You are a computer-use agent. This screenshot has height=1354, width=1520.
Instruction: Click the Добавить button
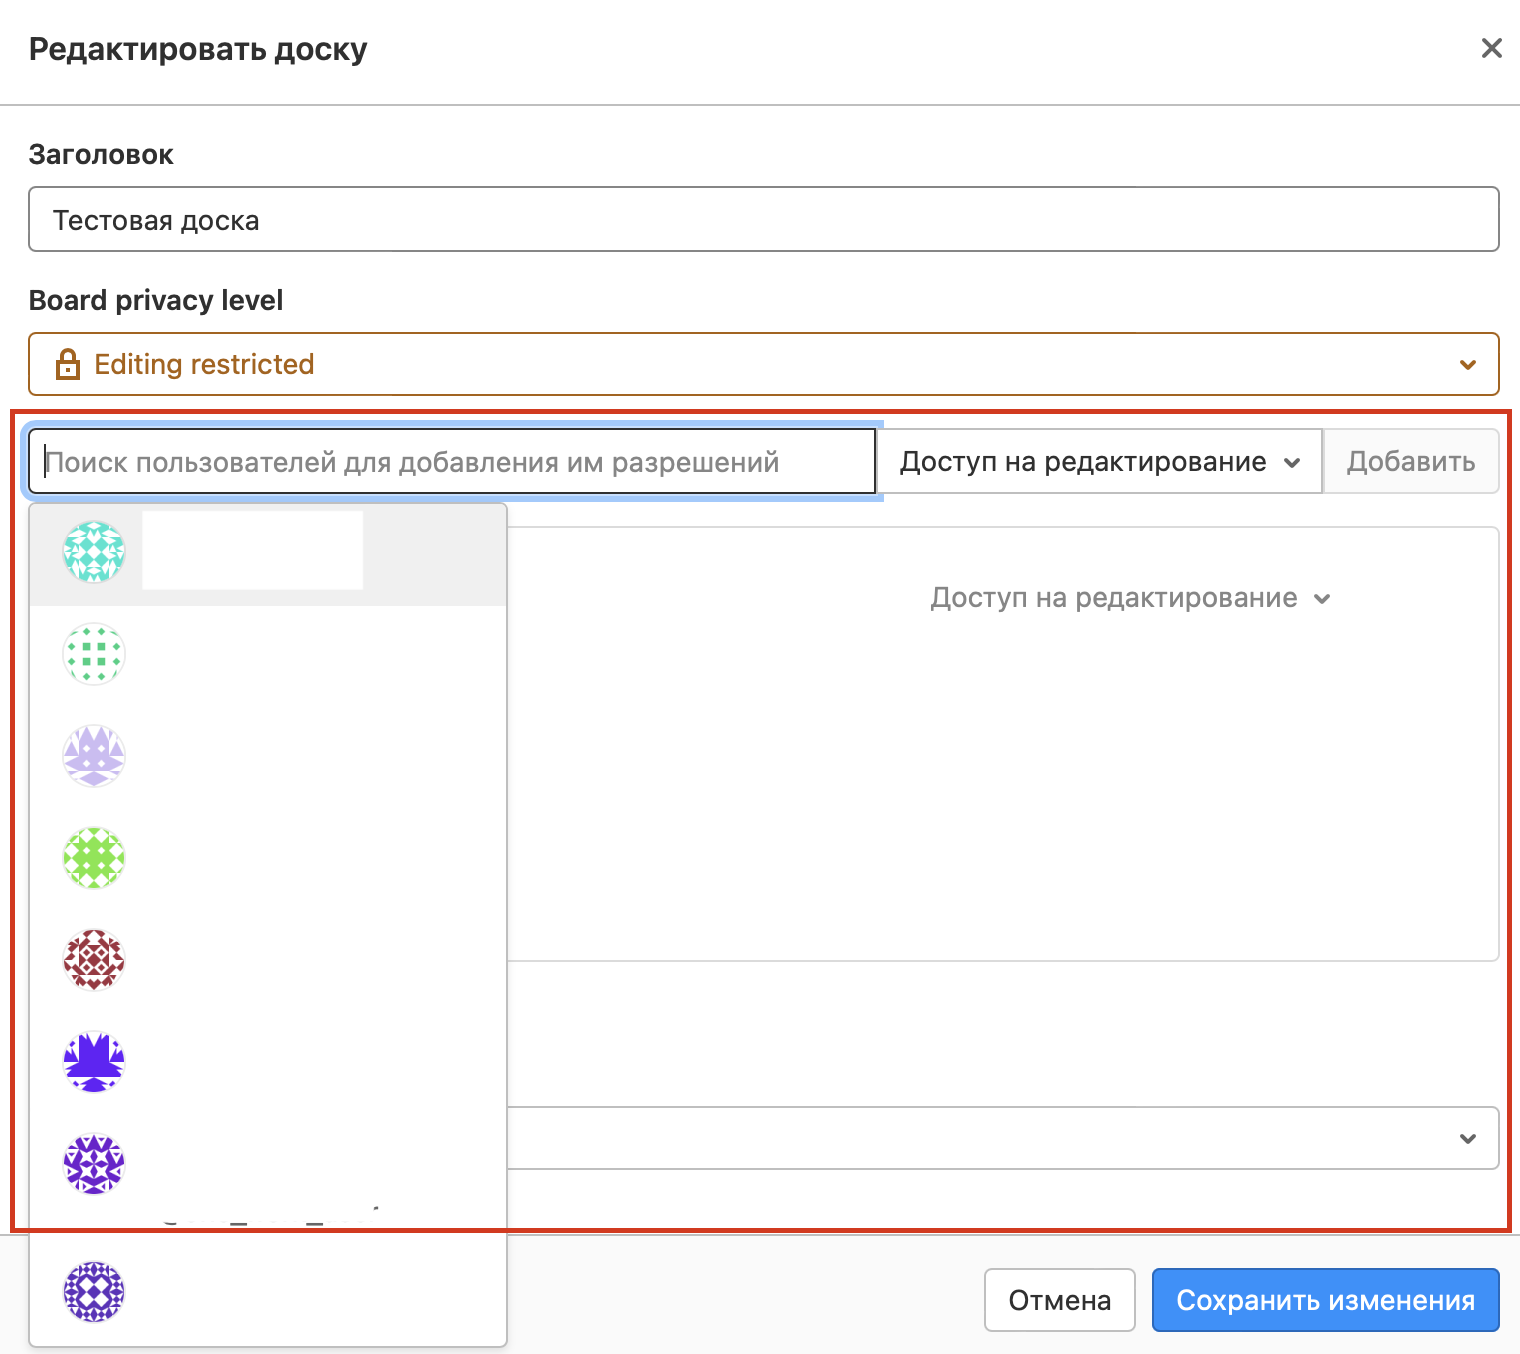pyautogui.click(x=1410, y=462)
